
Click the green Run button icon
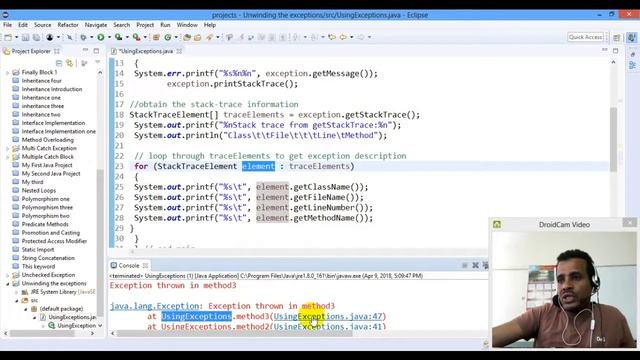tap(100, 37)
